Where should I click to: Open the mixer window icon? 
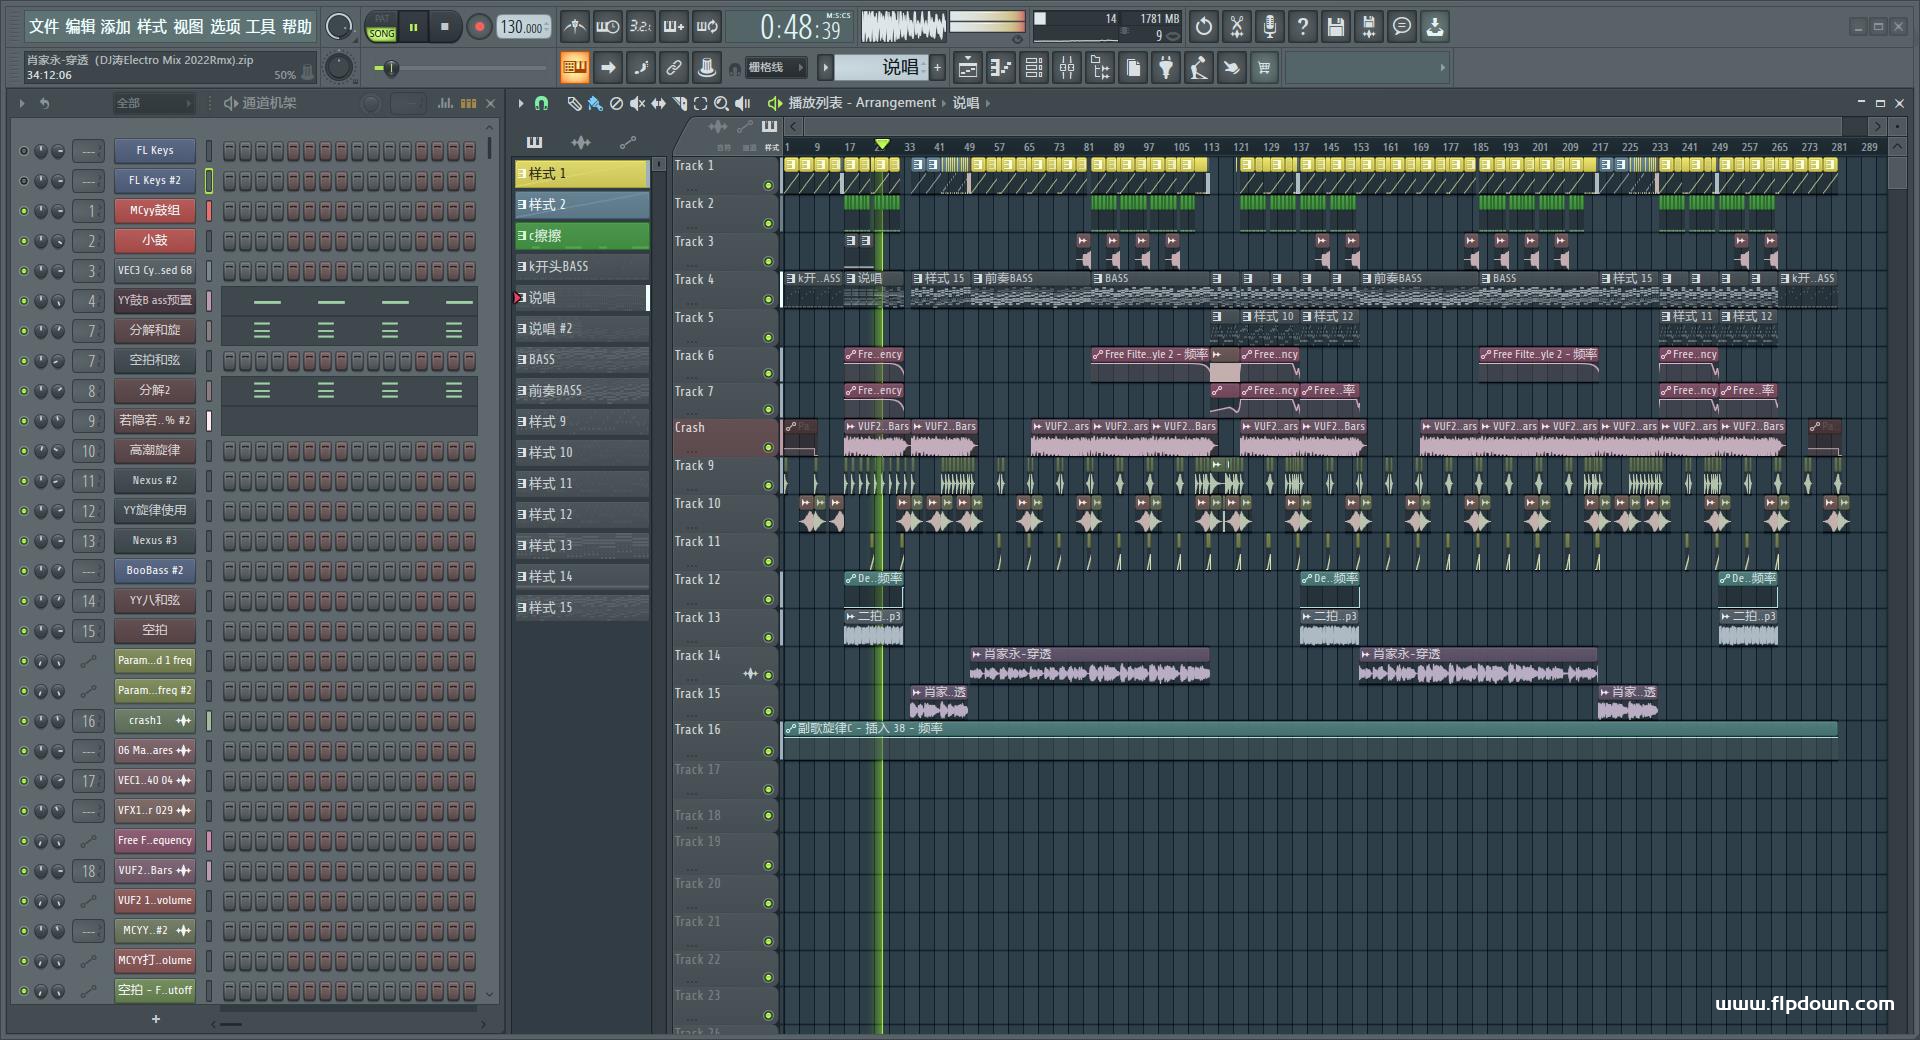1067,68
